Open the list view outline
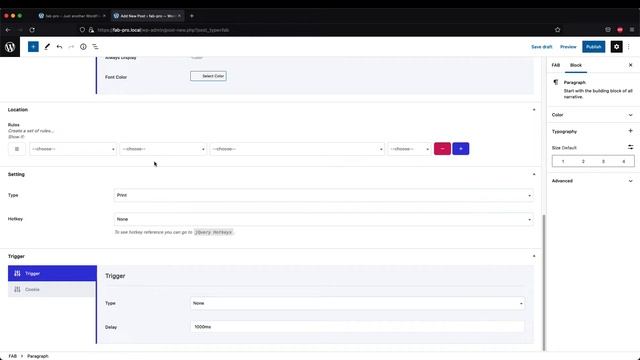The image size is (640, 360). coord(95,47)
